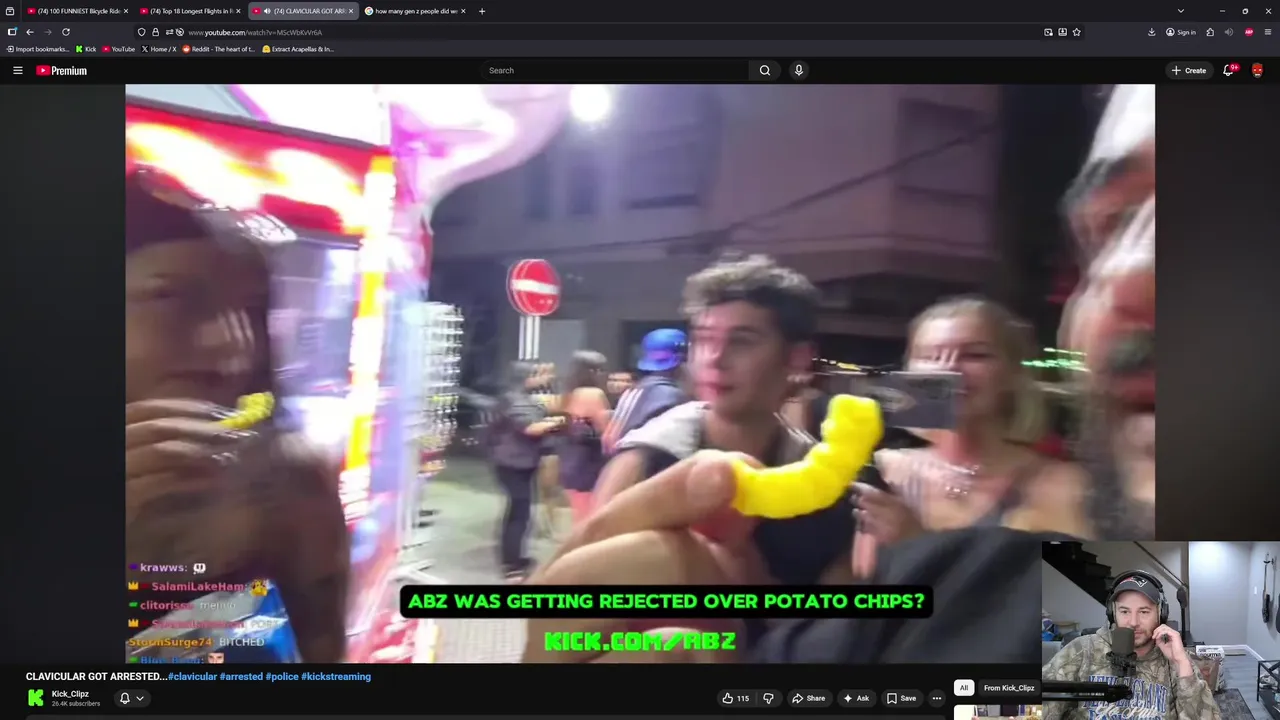Click the picture-in-picture icon in address bar
Screen dimensions: 1280x720
[x=1048, y=32]
